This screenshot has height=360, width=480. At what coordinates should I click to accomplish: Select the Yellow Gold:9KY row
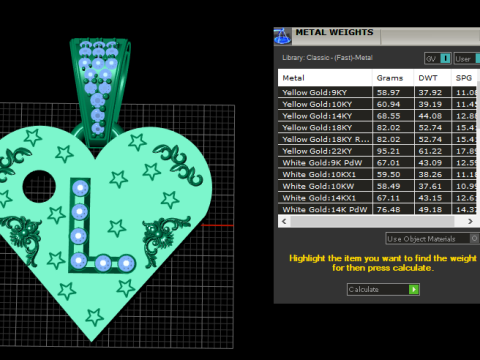377,92
